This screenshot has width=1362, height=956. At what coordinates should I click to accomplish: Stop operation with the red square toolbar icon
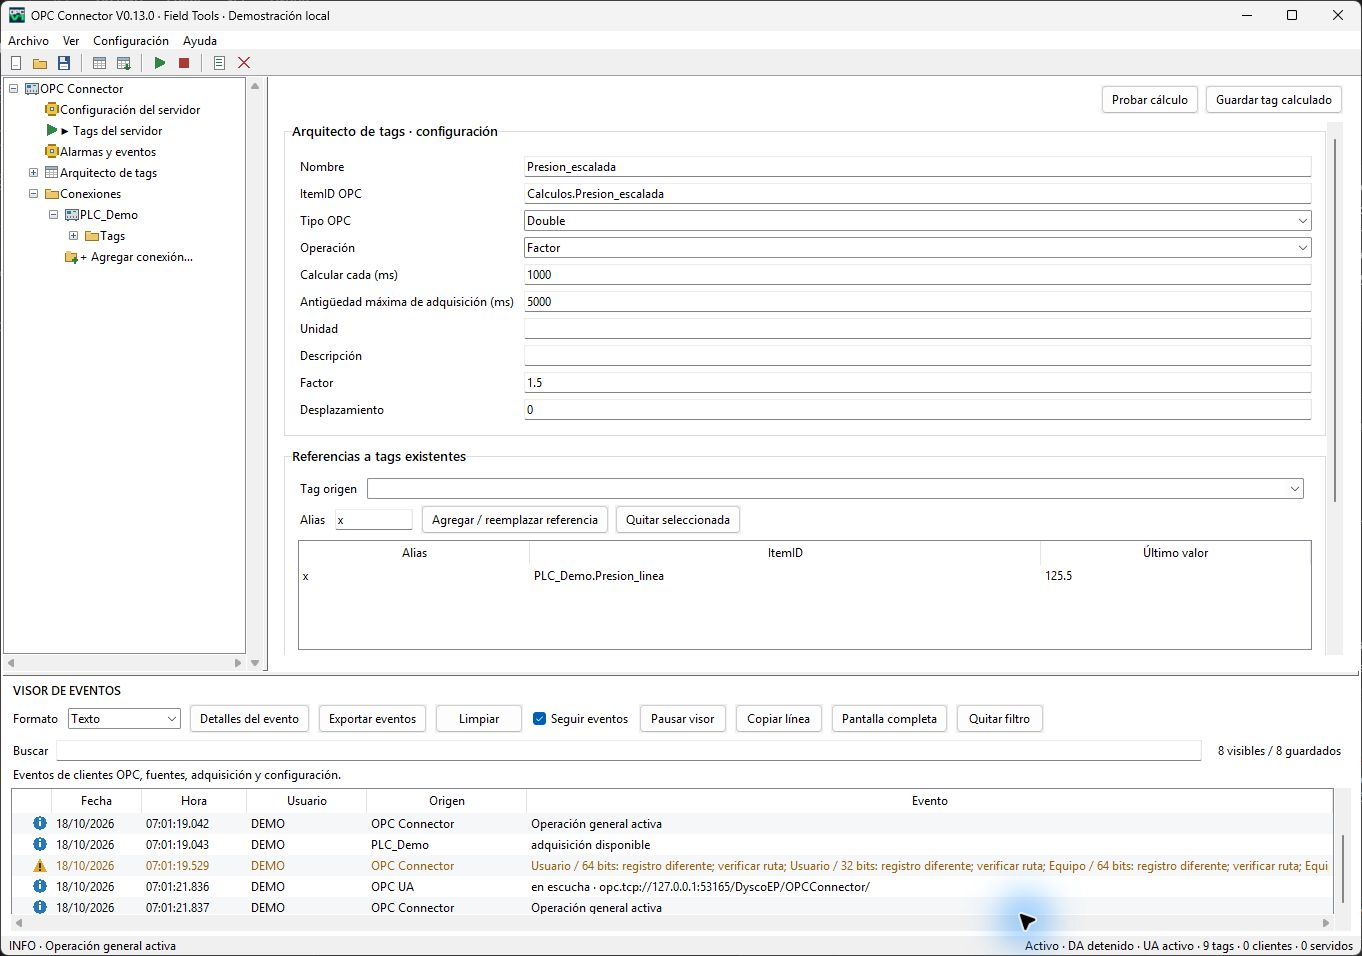(184, 63)
